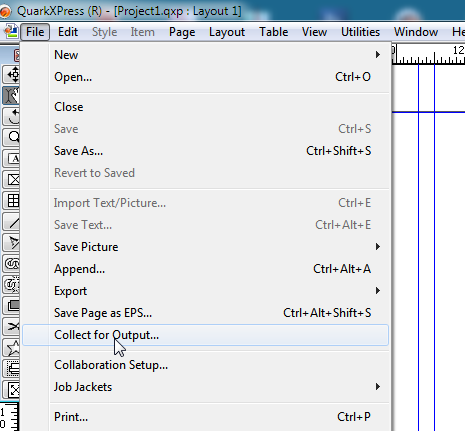The image size is (465, 431).
Task: Select the Composition Zones tool
Action: pyautogui.click(x=12, y=305)
